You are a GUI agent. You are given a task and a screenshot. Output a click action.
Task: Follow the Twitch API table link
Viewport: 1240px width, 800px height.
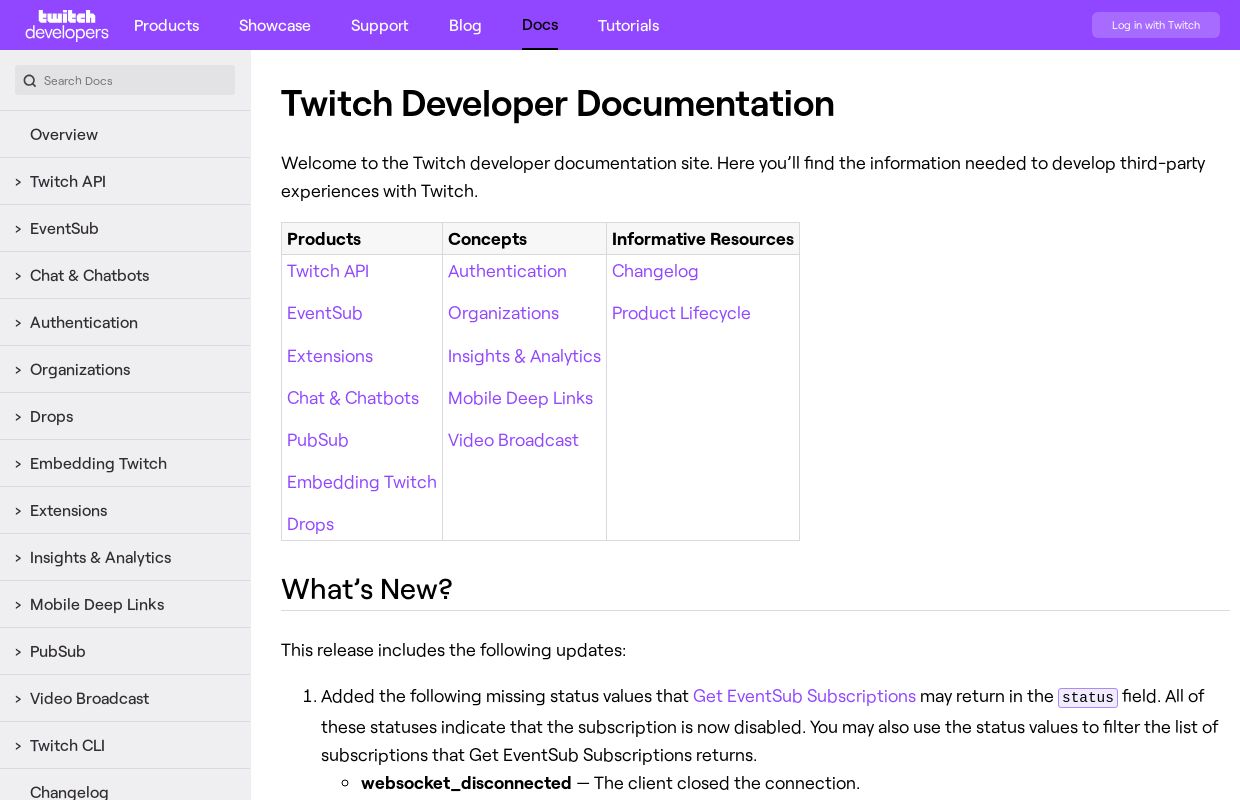point(328,271)
